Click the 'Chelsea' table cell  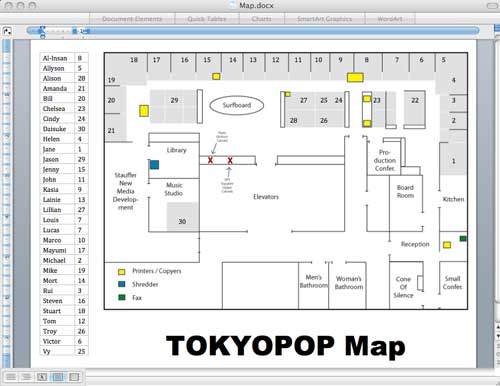pos(57,109)
